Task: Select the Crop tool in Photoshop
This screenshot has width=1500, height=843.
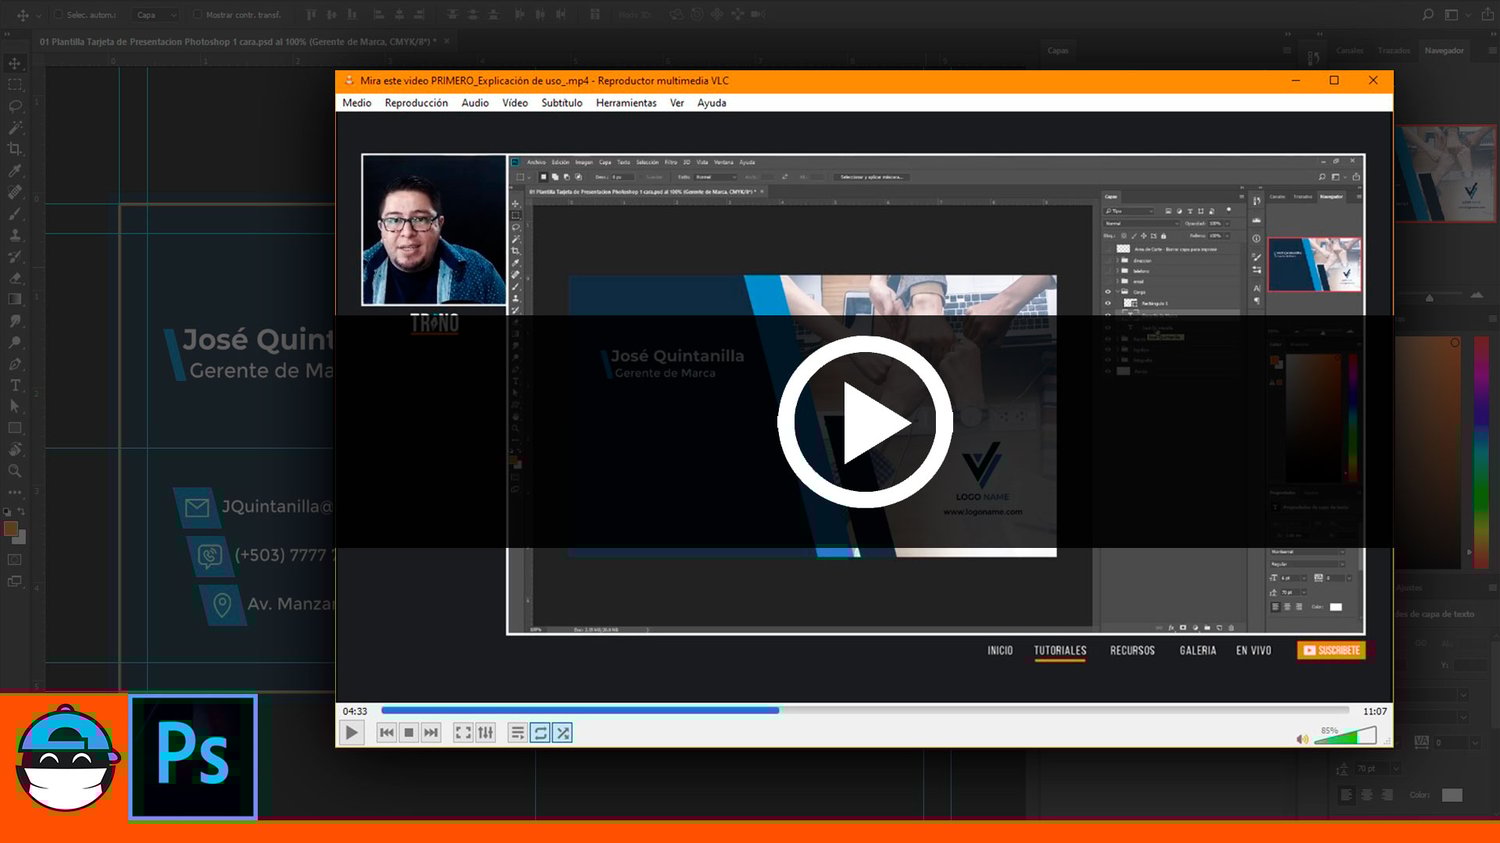Action: click(15, 149)
